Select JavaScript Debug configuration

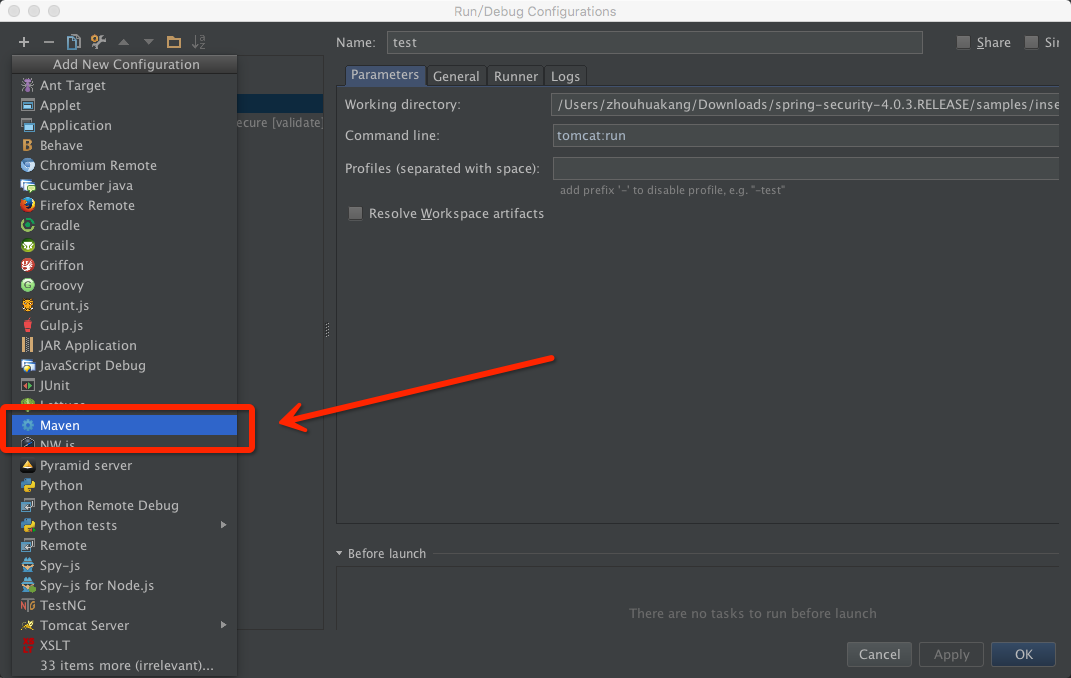pos(124,365)
